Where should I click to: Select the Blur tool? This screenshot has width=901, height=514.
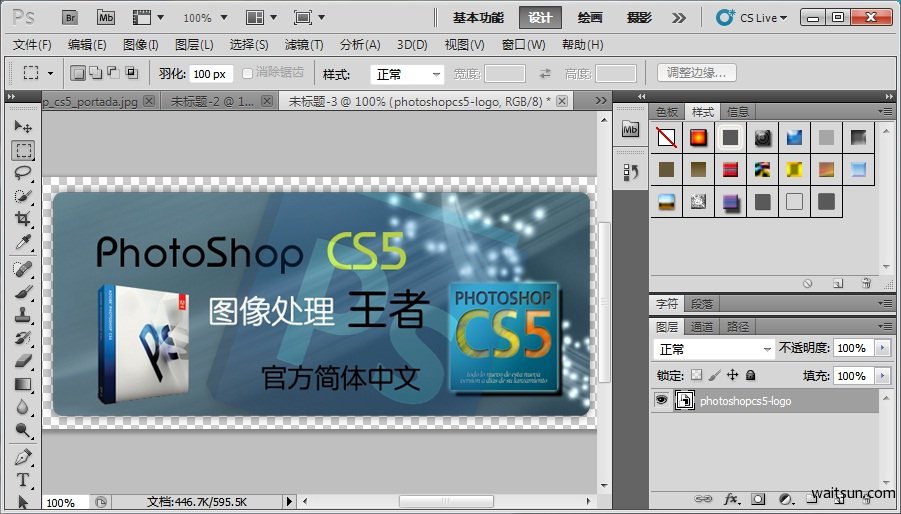point(23,407)
